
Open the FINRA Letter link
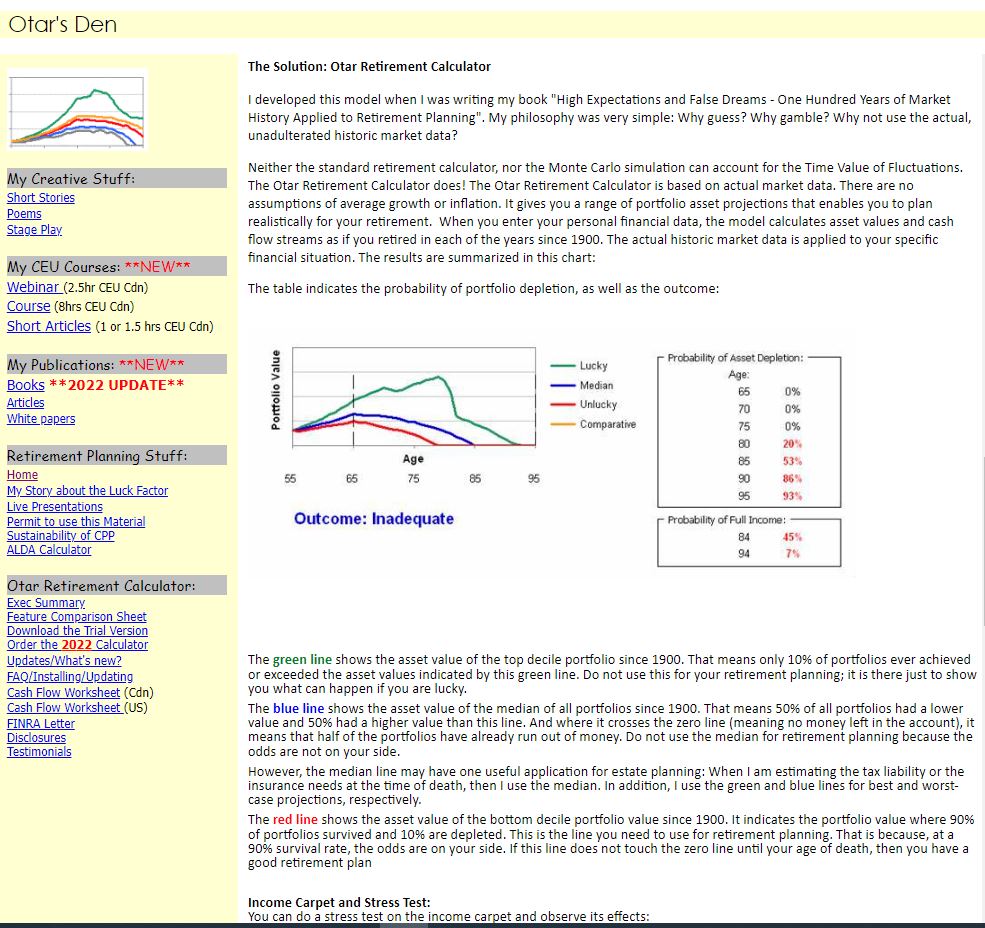(x=41, y=724)
